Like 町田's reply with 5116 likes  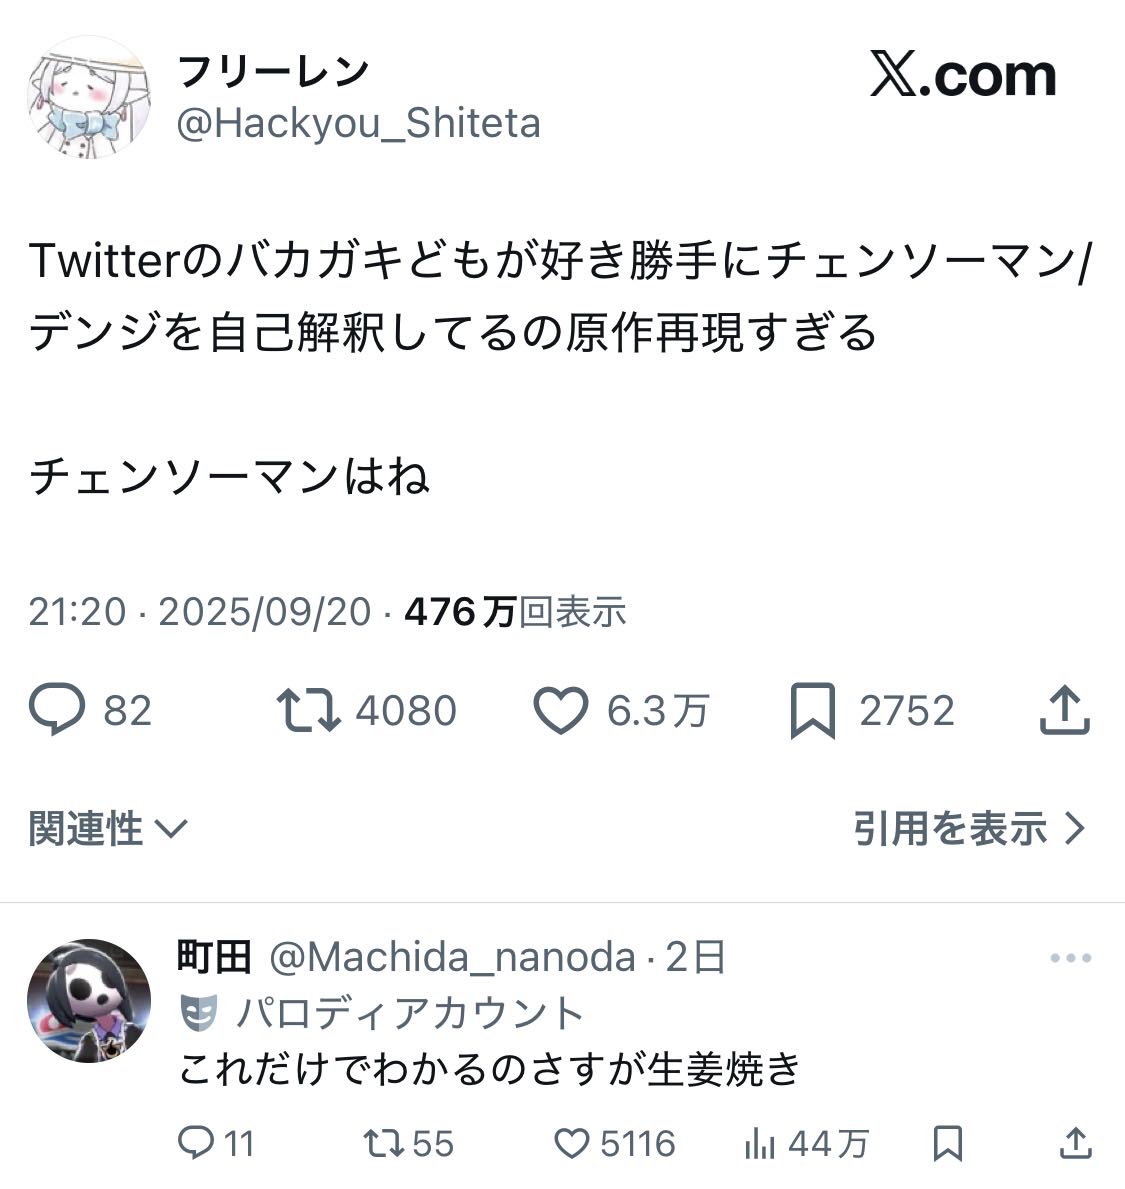click(572, 1143)
